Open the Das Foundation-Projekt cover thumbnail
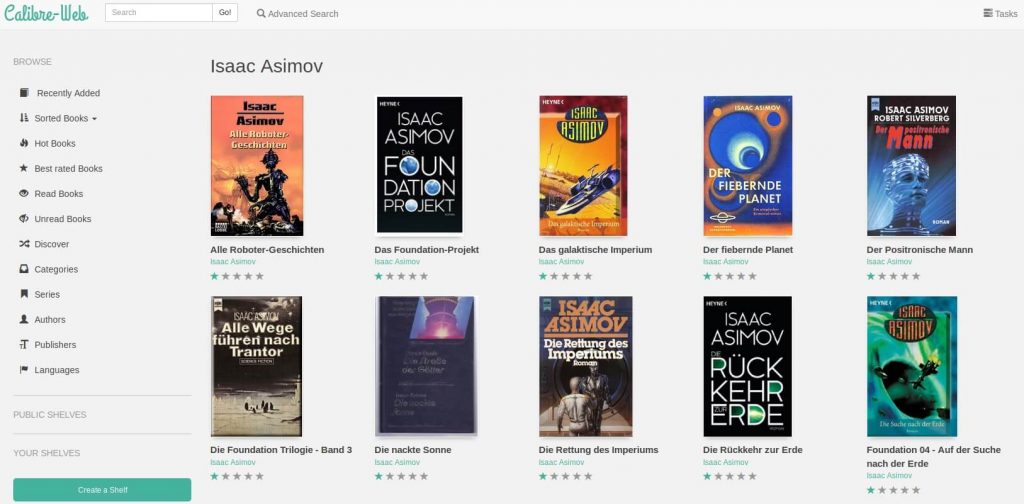 pos(419,165)
